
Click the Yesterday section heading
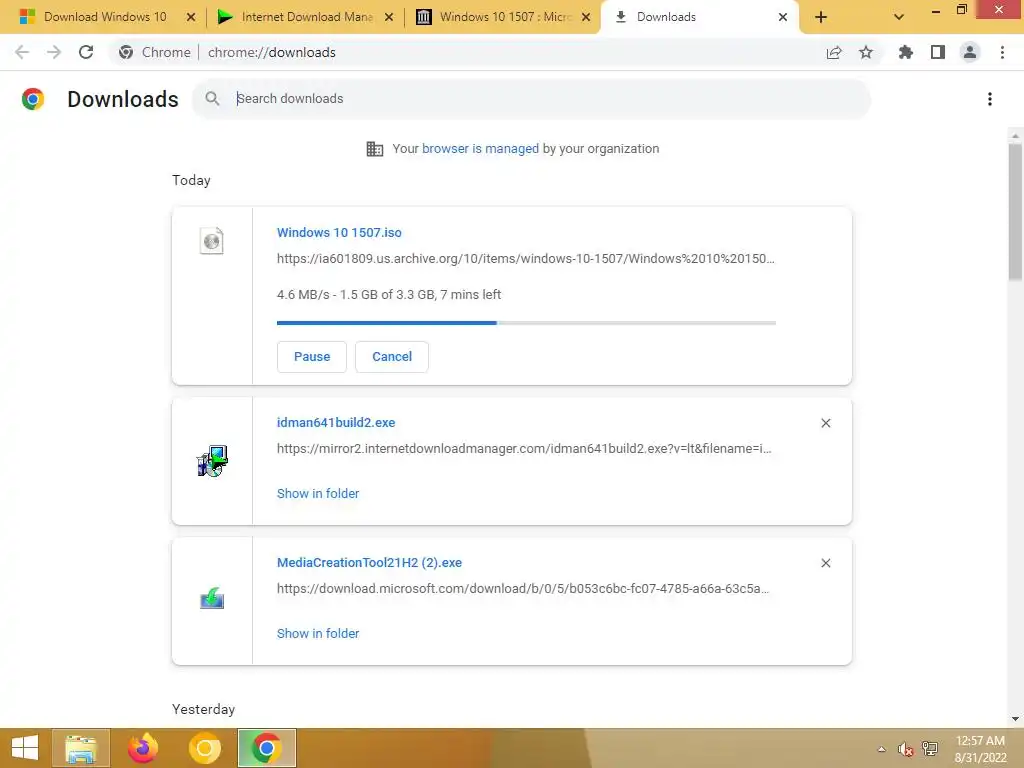click(x=203, y=709)
